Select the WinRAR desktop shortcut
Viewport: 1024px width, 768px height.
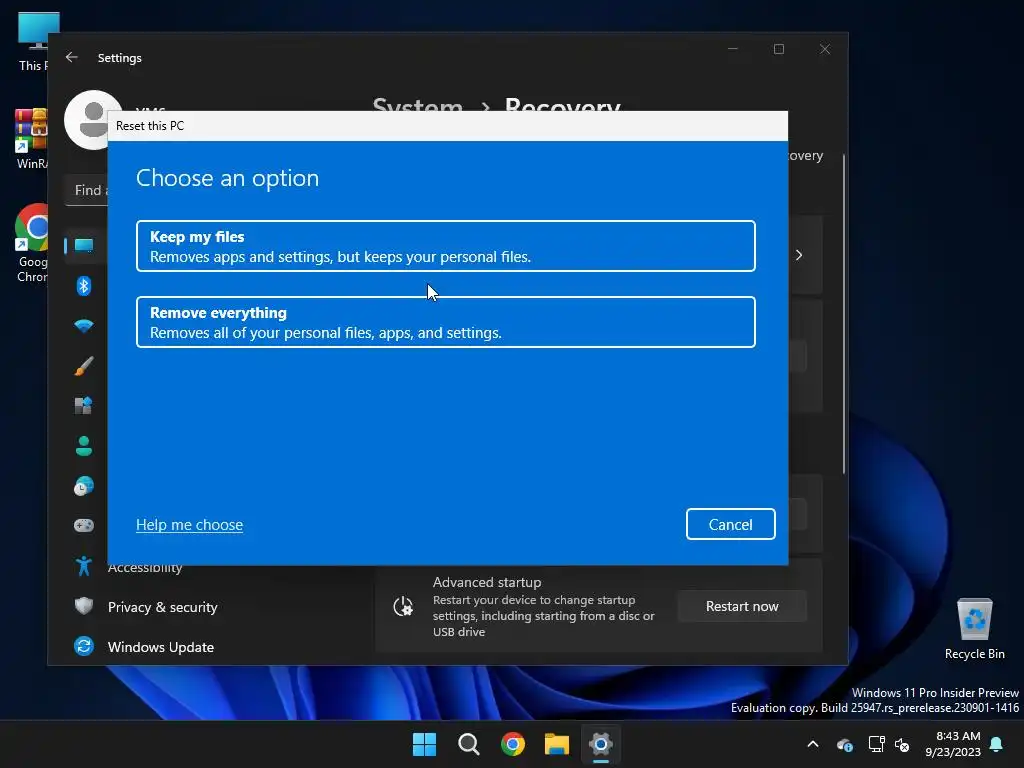[x=31, y=140]
